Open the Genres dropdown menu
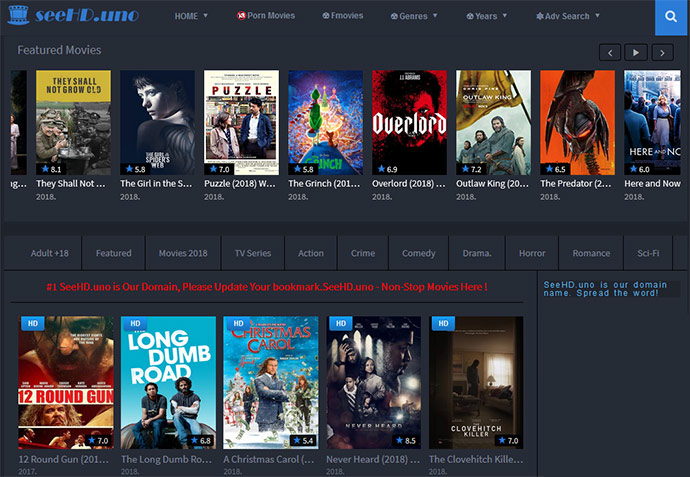Image resolution: width=690 pixels, height=477 pixels. [x=413, y=17]
